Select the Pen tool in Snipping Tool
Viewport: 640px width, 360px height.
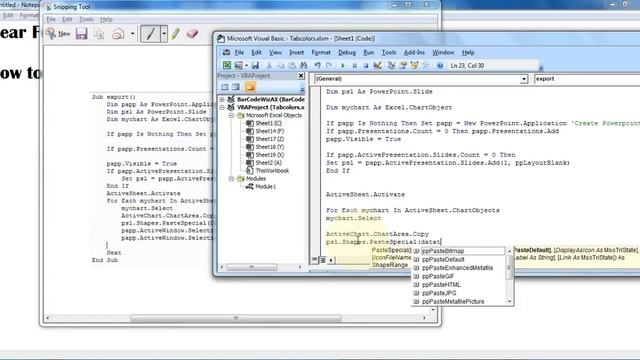point(150,34)
